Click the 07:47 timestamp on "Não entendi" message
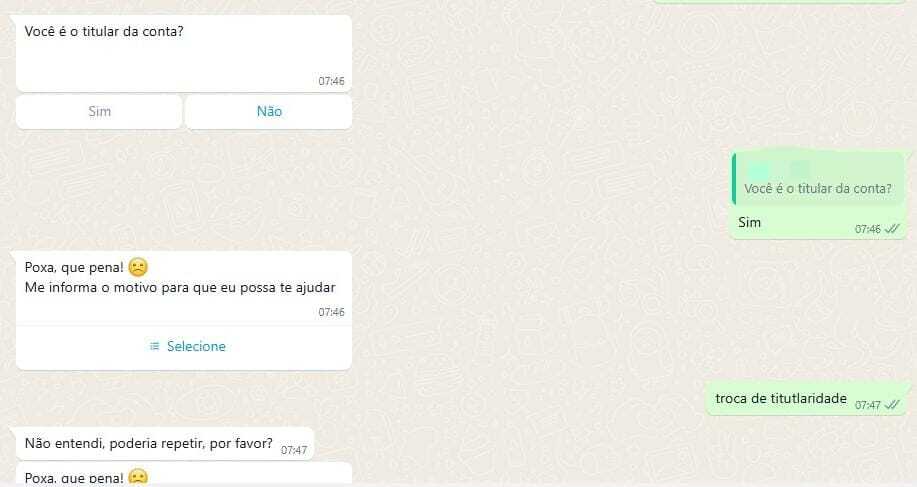The height and width of the screenshot is (487, 917). click(294, 450)
